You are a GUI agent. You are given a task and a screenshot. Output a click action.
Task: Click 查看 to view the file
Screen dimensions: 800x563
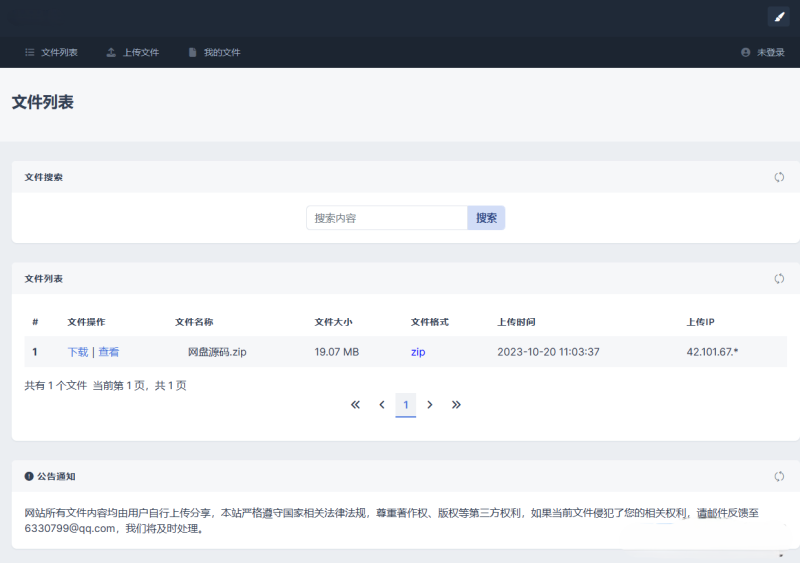coord(109,352)
